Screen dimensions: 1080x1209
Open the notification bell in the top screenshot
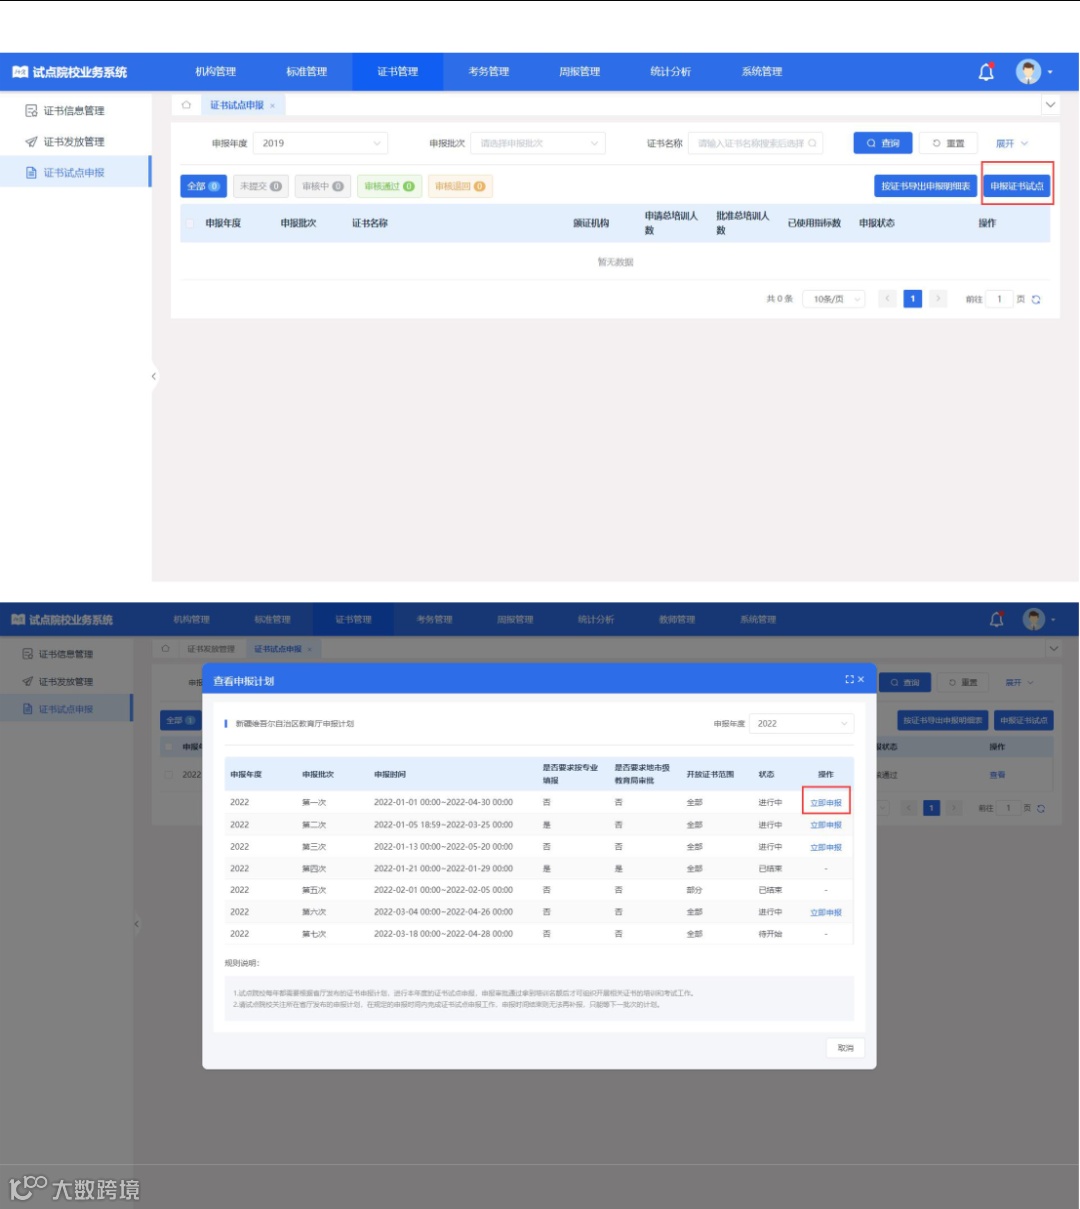point(986,72)
